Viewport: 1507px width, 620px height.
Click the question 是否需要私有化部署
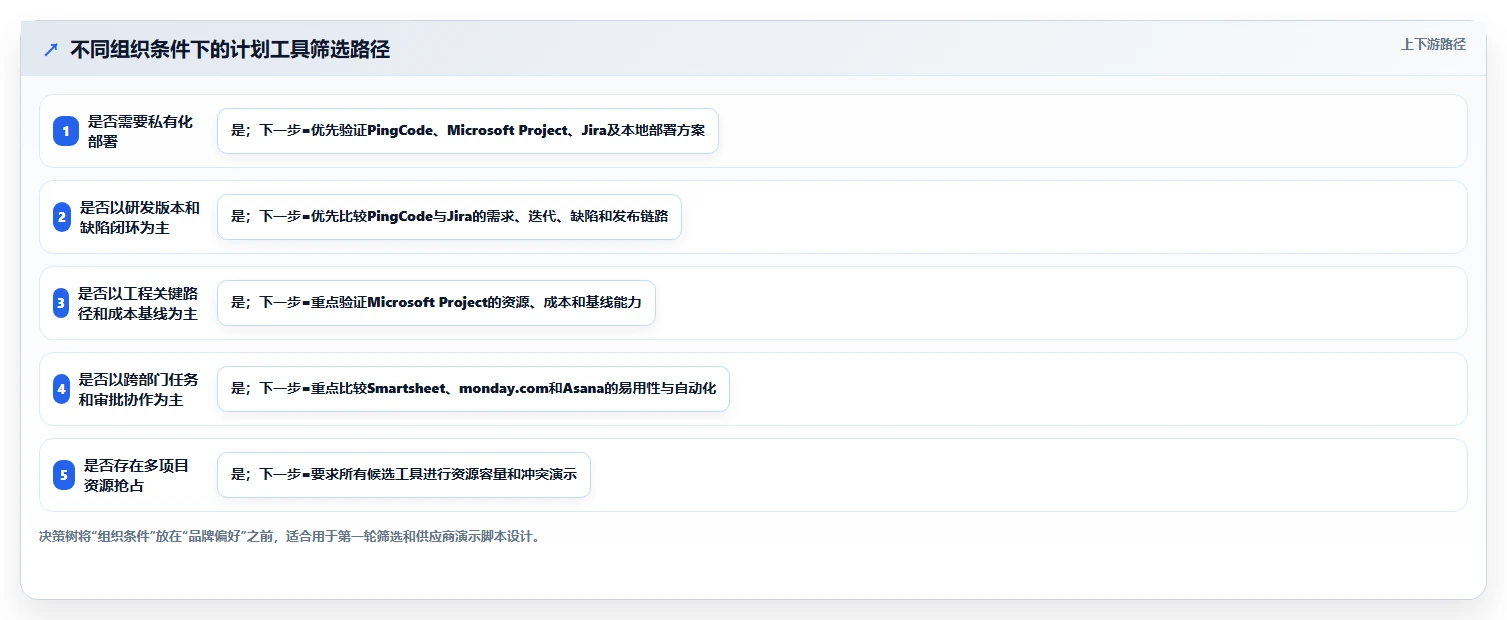tap(141, 131)
